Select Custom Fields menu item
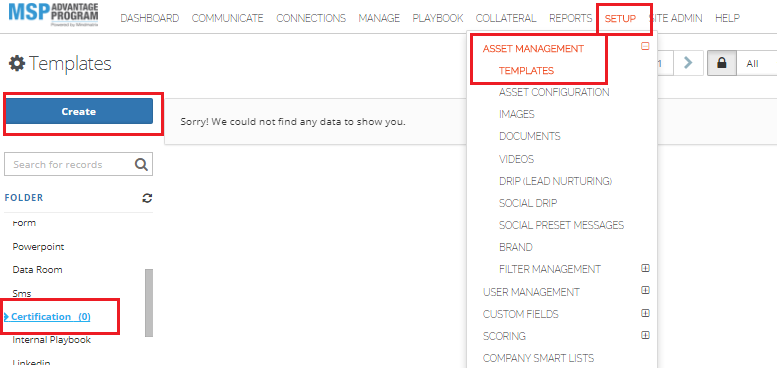The width and height of the screenshot is (782, 368). pos(521,314)
